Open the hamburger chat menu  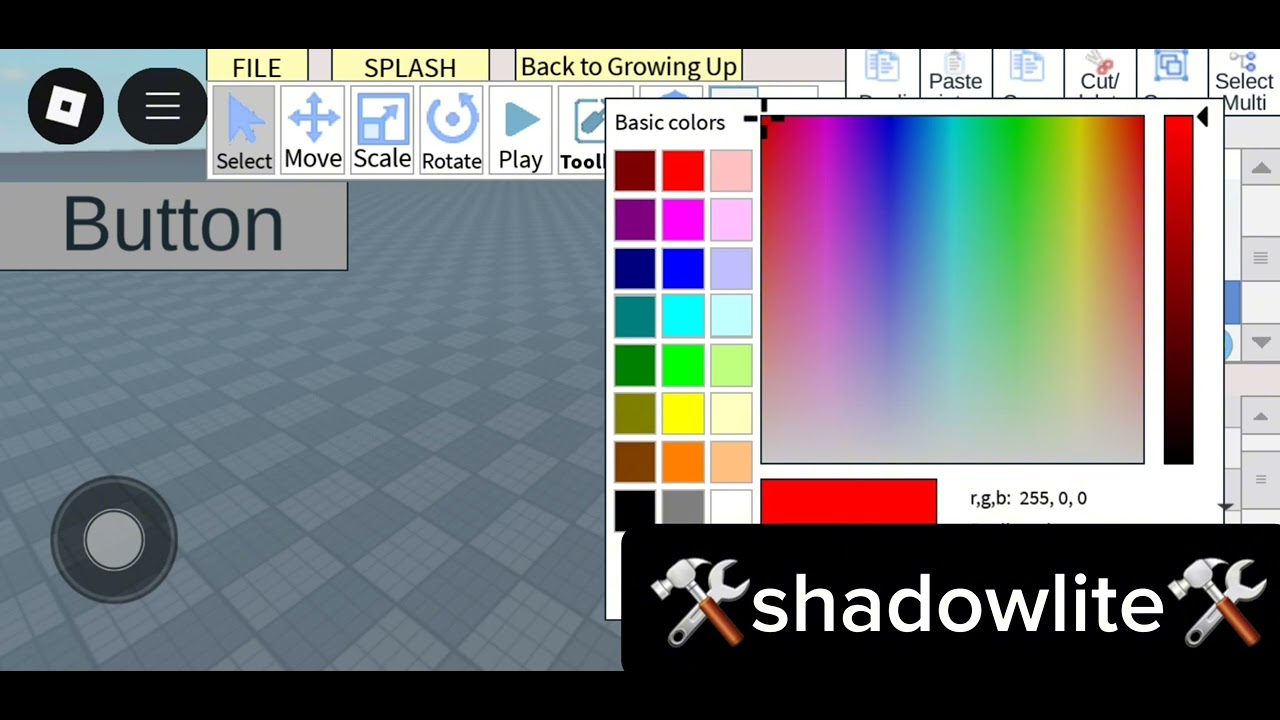(x=162, y=106)
